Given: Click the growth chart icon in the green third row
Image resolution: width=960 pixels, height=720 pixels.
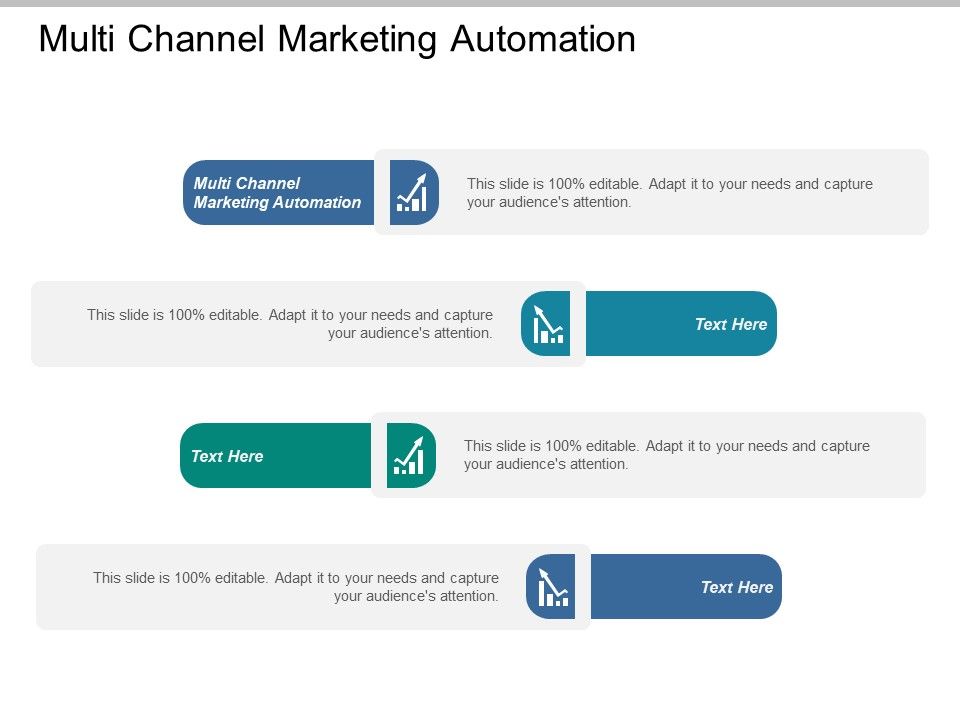Looking at the screenshot, I should (x=409, y=456).
